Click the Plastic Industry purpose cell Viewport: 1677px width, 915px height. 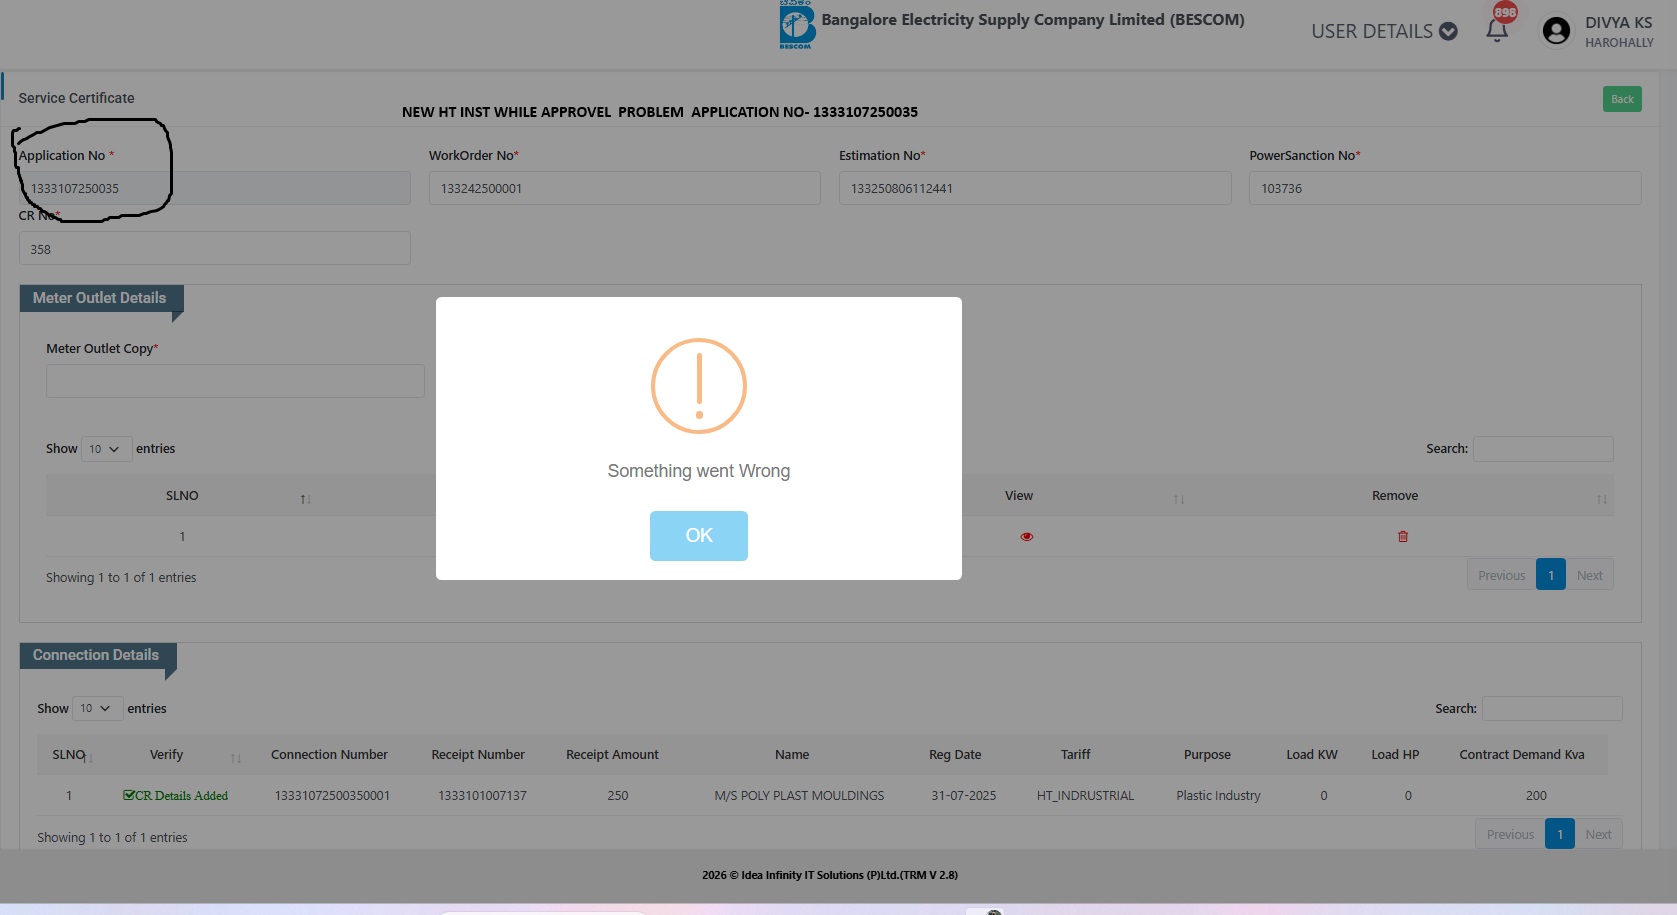[1218, 796]
